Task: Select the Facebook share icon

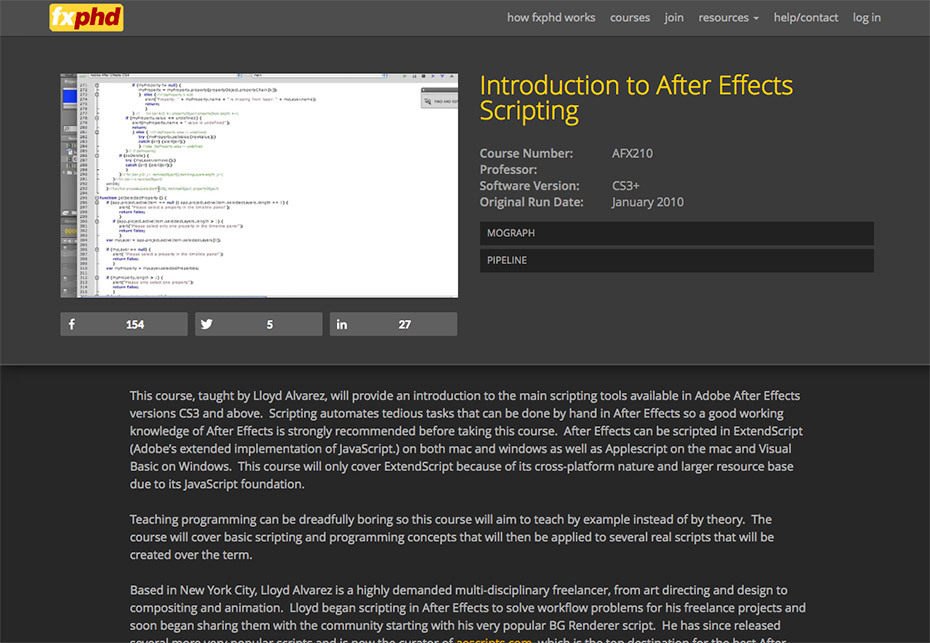Action: pos(71,323)
